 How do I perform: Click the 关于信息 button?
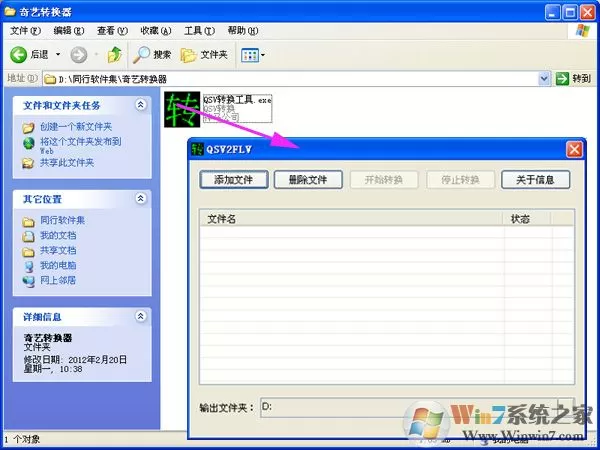click(x=535, y=179)
